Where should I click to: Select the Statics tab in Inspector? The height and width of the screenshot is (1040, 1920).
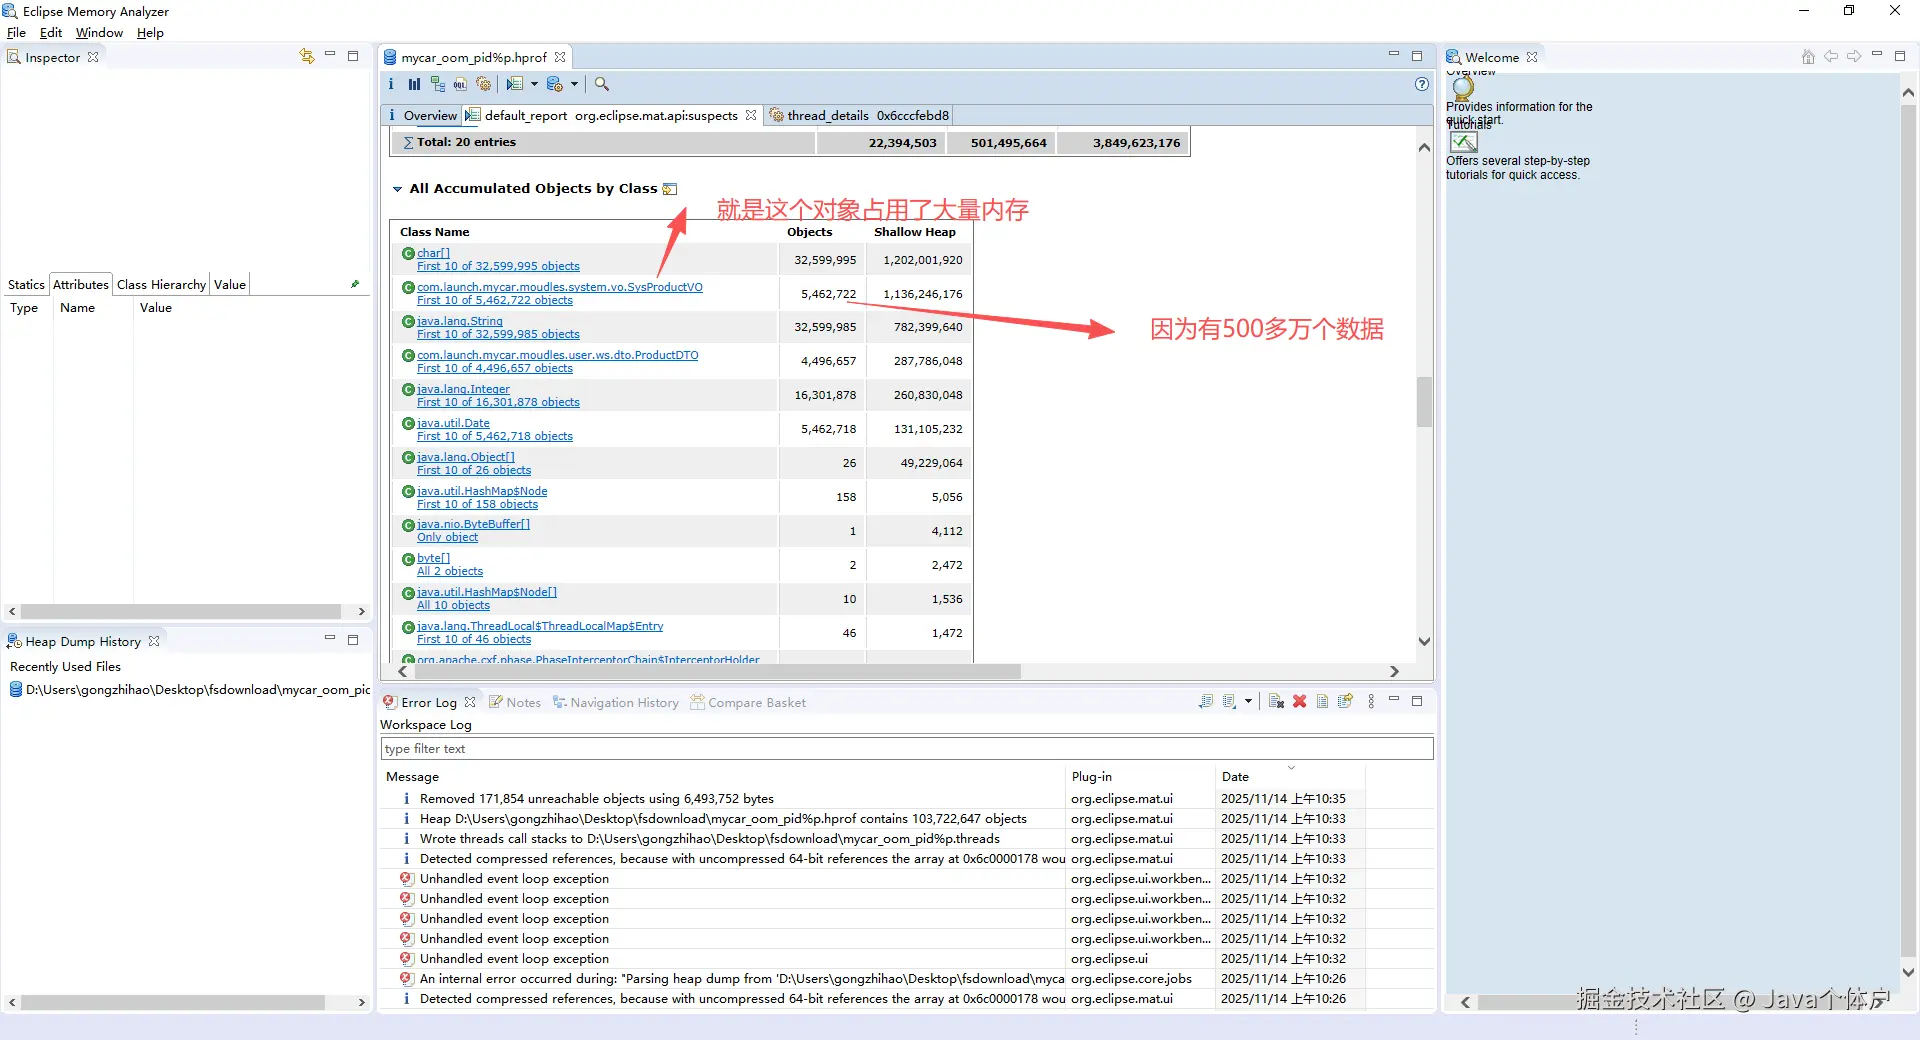coord(26,284)
